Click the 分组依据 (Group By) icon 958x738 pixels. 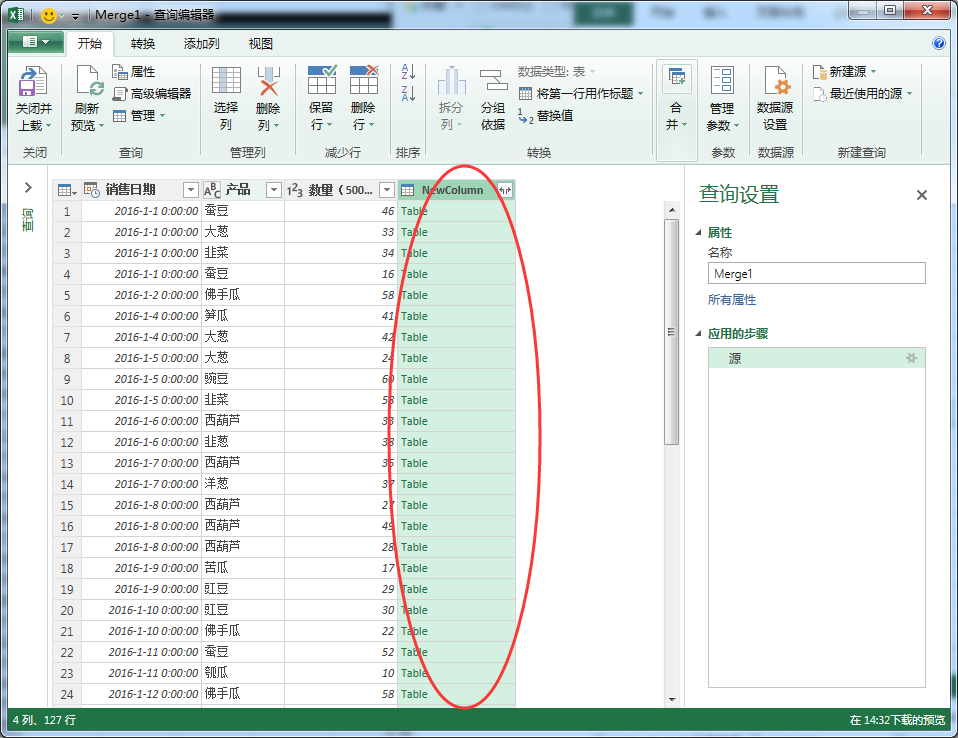point(493,81)
